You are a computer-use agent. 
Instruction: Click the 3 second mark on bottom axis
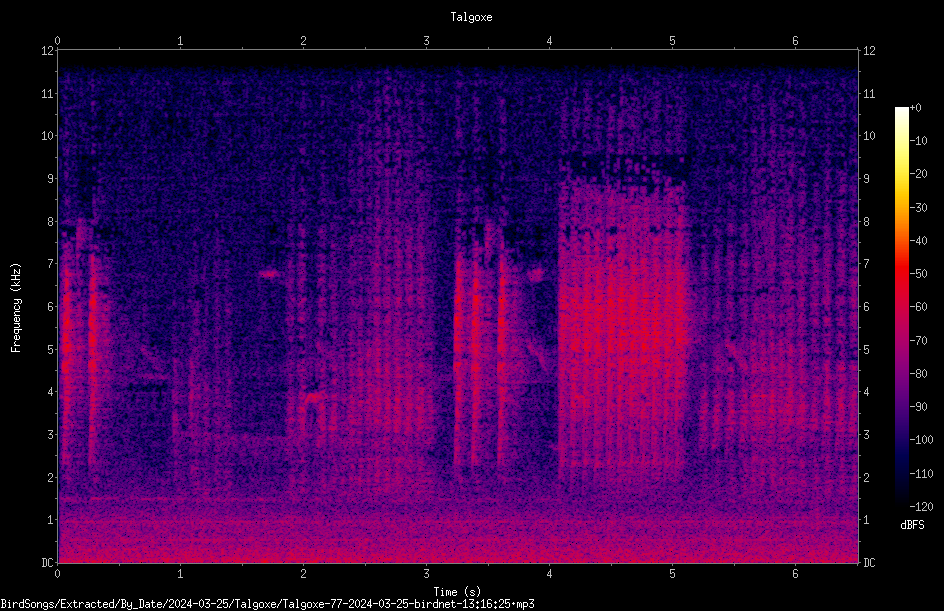426,574
